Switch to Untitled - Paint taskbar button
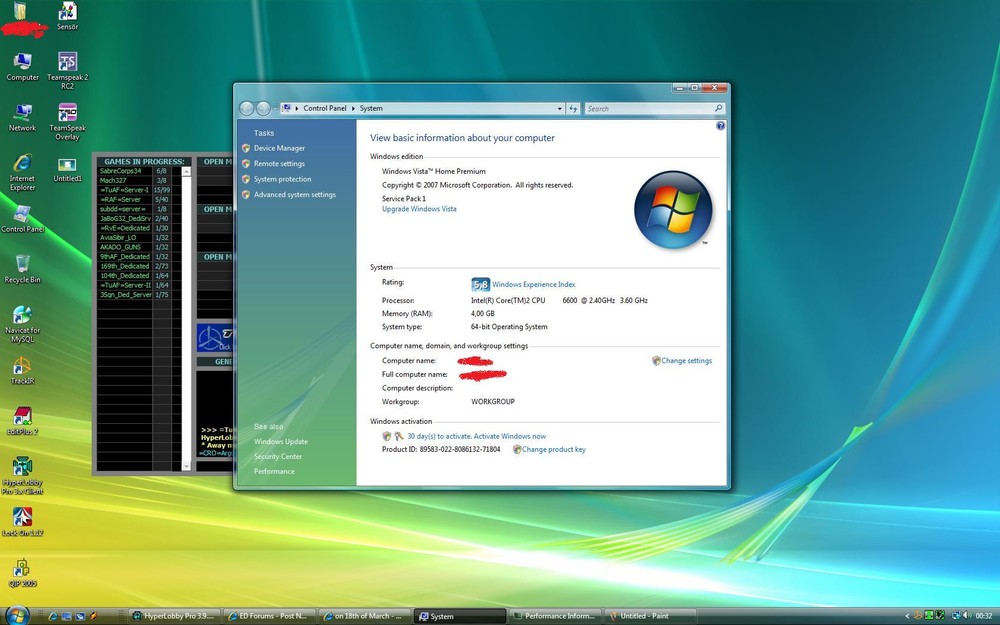This screenshot has width=1000, height=625. tap(649, 616)
